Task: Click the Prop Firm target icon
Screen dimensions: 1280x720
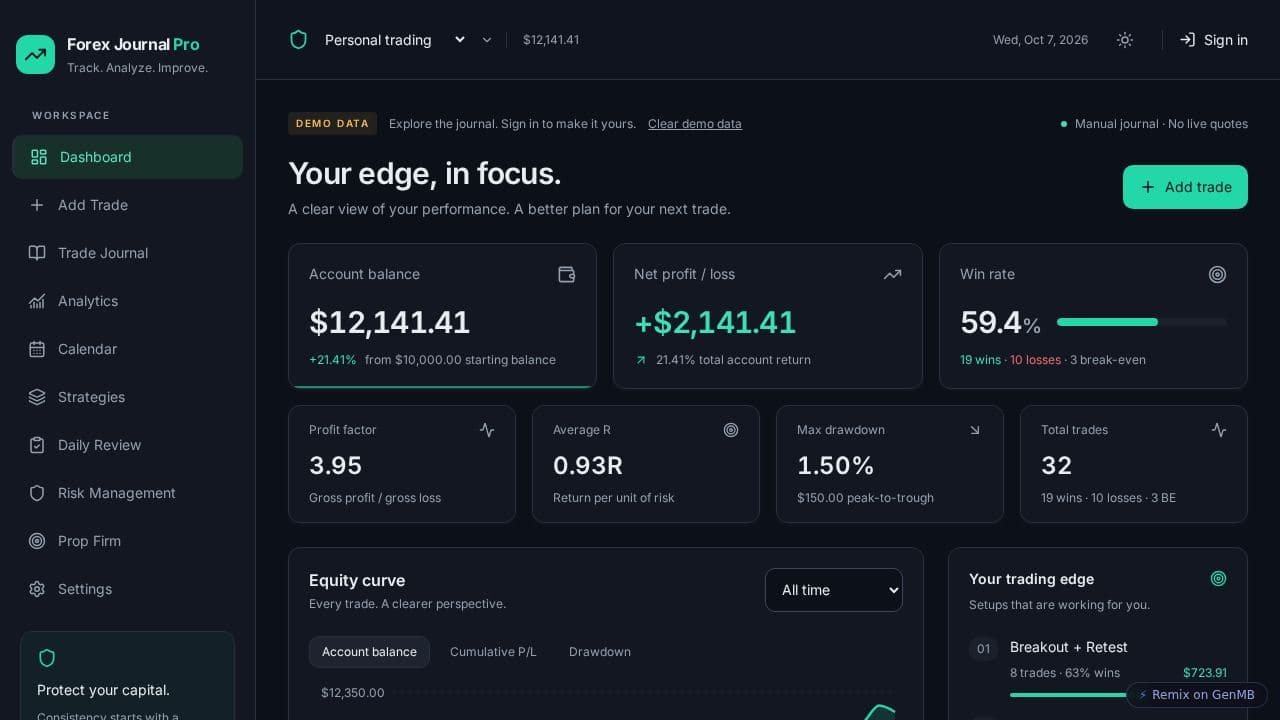Action: (x=37, y=541)
